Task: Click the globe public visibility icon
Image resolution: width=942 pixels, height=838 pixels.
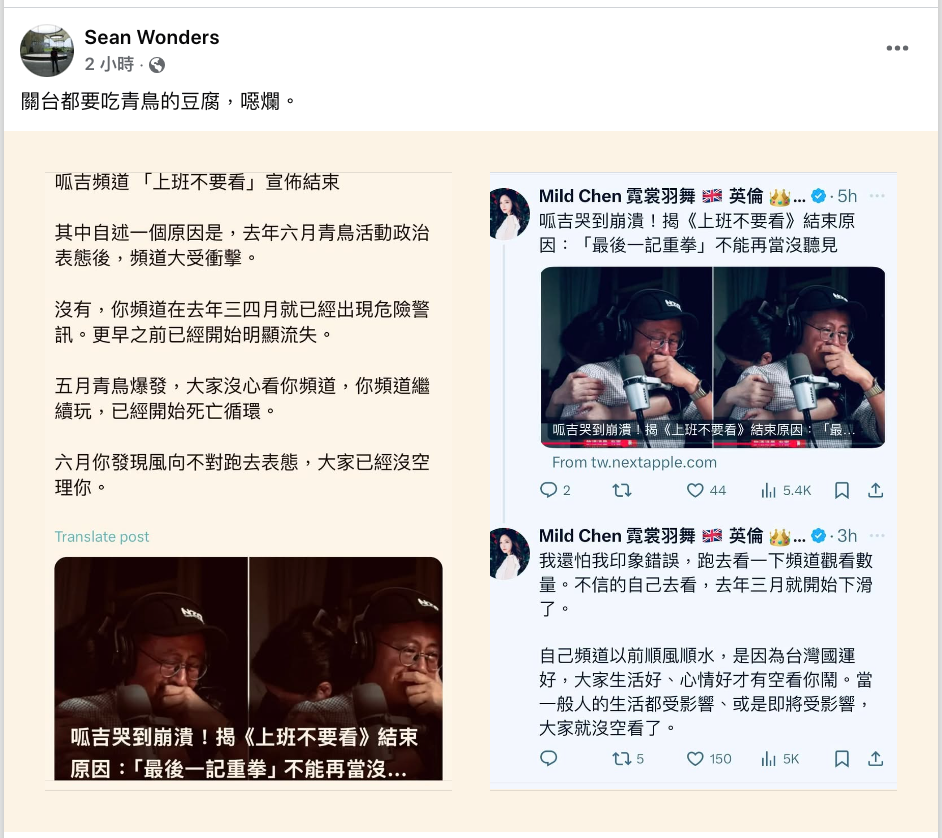Action: coord(157,65)
